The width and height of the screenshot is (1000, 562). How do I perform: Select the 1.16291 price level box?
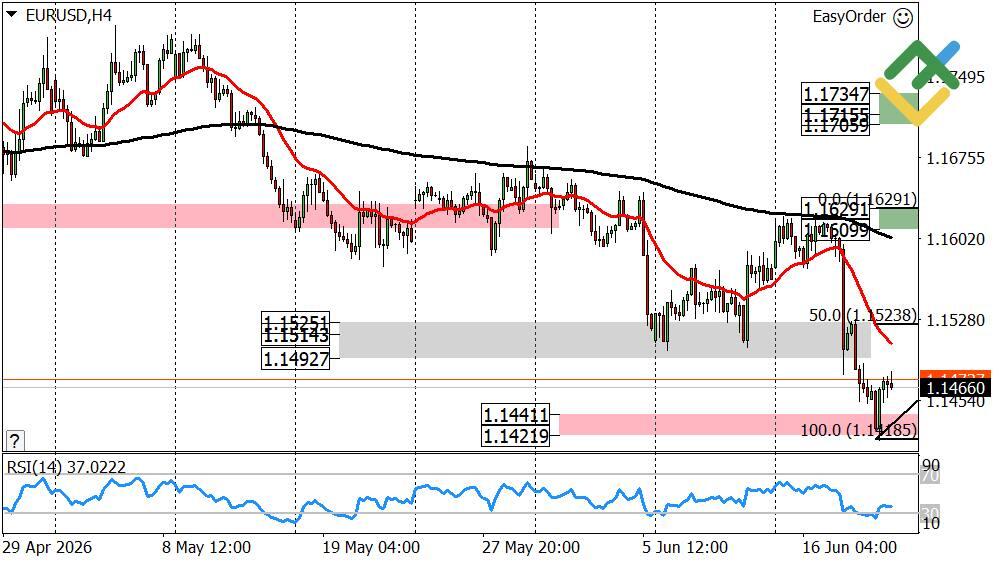(x=835, y=209)
